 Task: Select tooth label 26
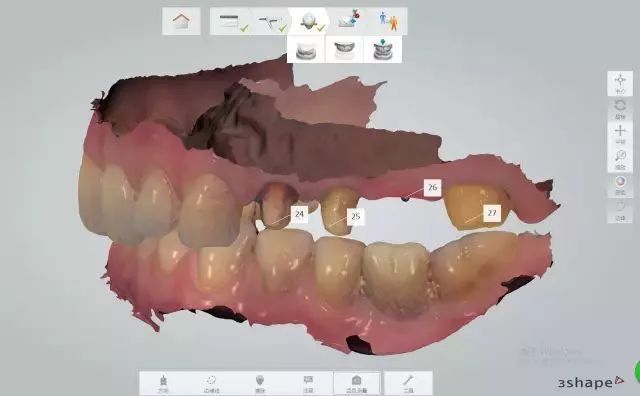(x=432, y=187)
